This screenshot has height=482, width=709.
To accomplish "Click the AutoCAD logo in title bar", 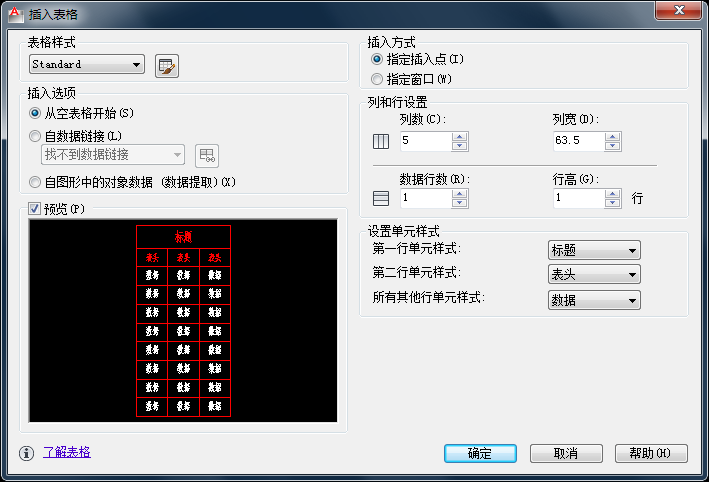I will (15, 14).
